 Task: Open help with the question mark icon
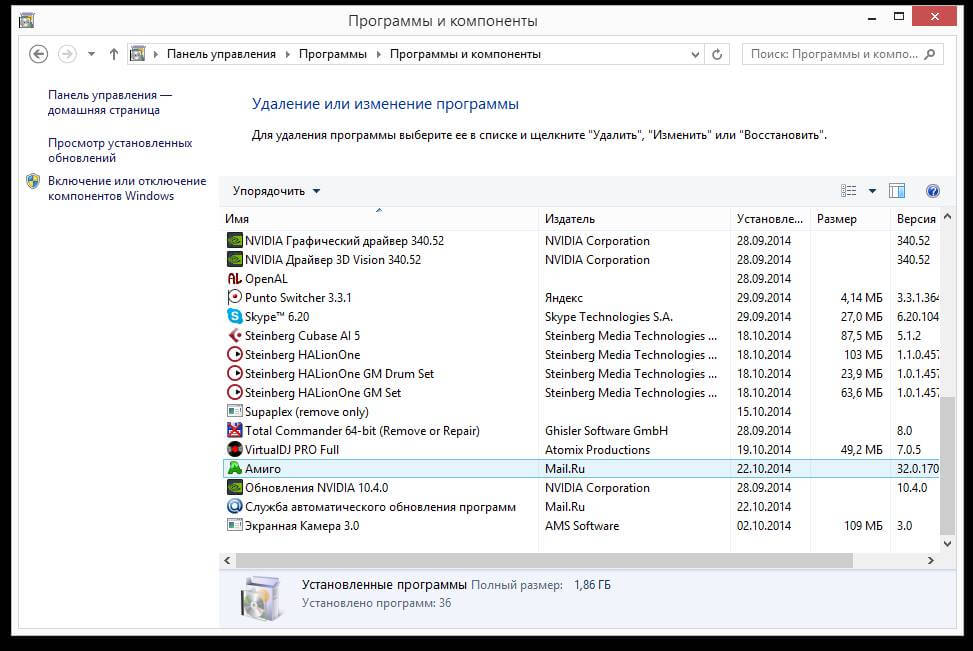pos(932,191)
